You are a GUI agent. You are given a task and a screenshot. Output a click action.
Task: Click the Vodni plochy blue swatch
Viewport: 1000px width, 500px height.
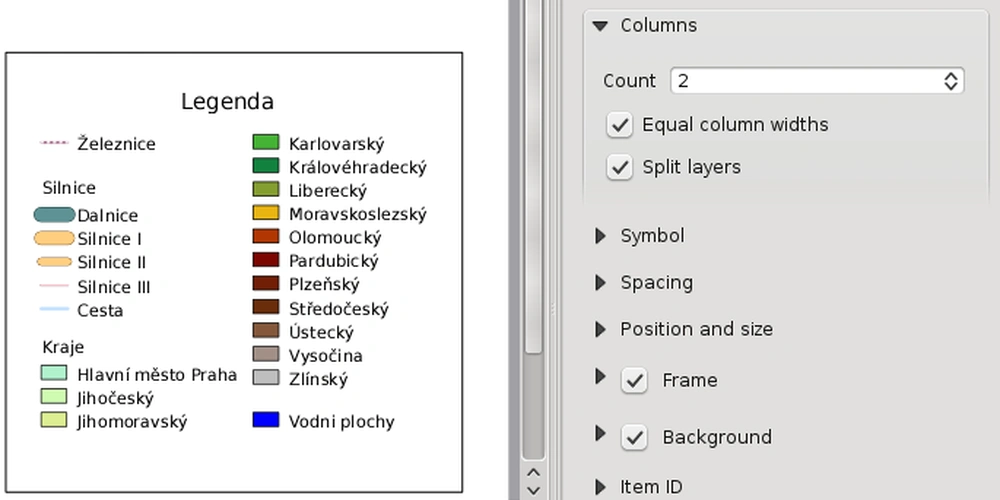(x=266, y=420)
